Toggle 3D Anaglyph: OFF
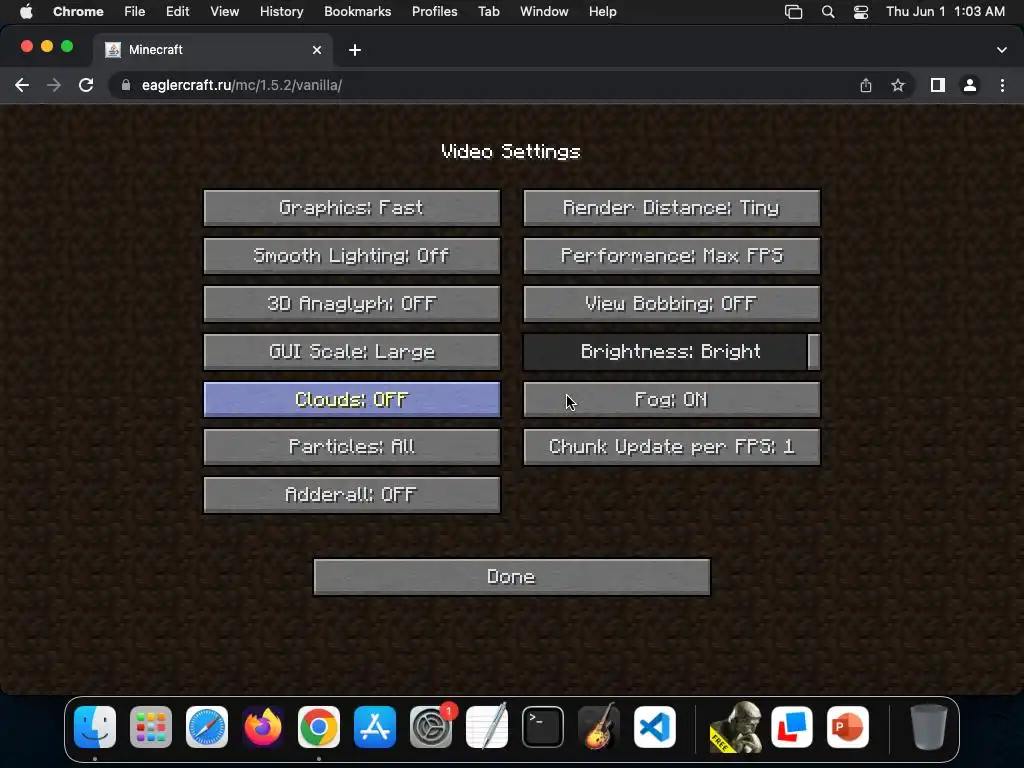Screen dimensions: 1024x768 pyautogui.click(x=352, y=304)
